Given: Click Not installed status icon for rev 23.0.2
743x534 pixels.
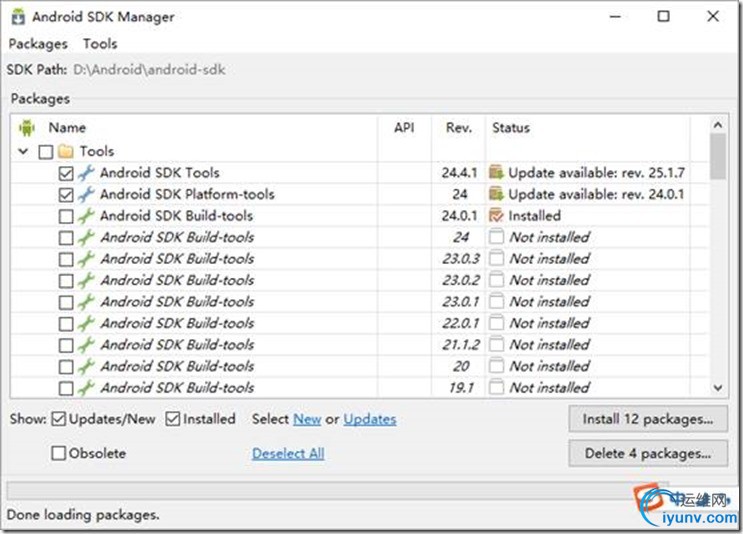Looking at the screenshot, I should [496, 280].
